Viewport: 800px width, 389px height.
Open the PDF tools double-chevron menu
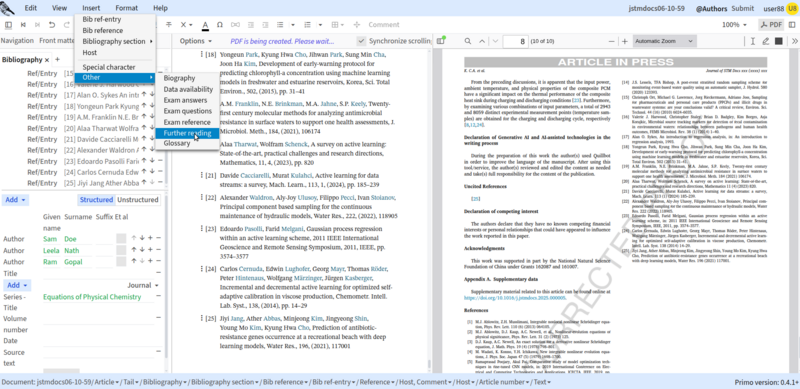pyautogui.click(x=794, y=41)
